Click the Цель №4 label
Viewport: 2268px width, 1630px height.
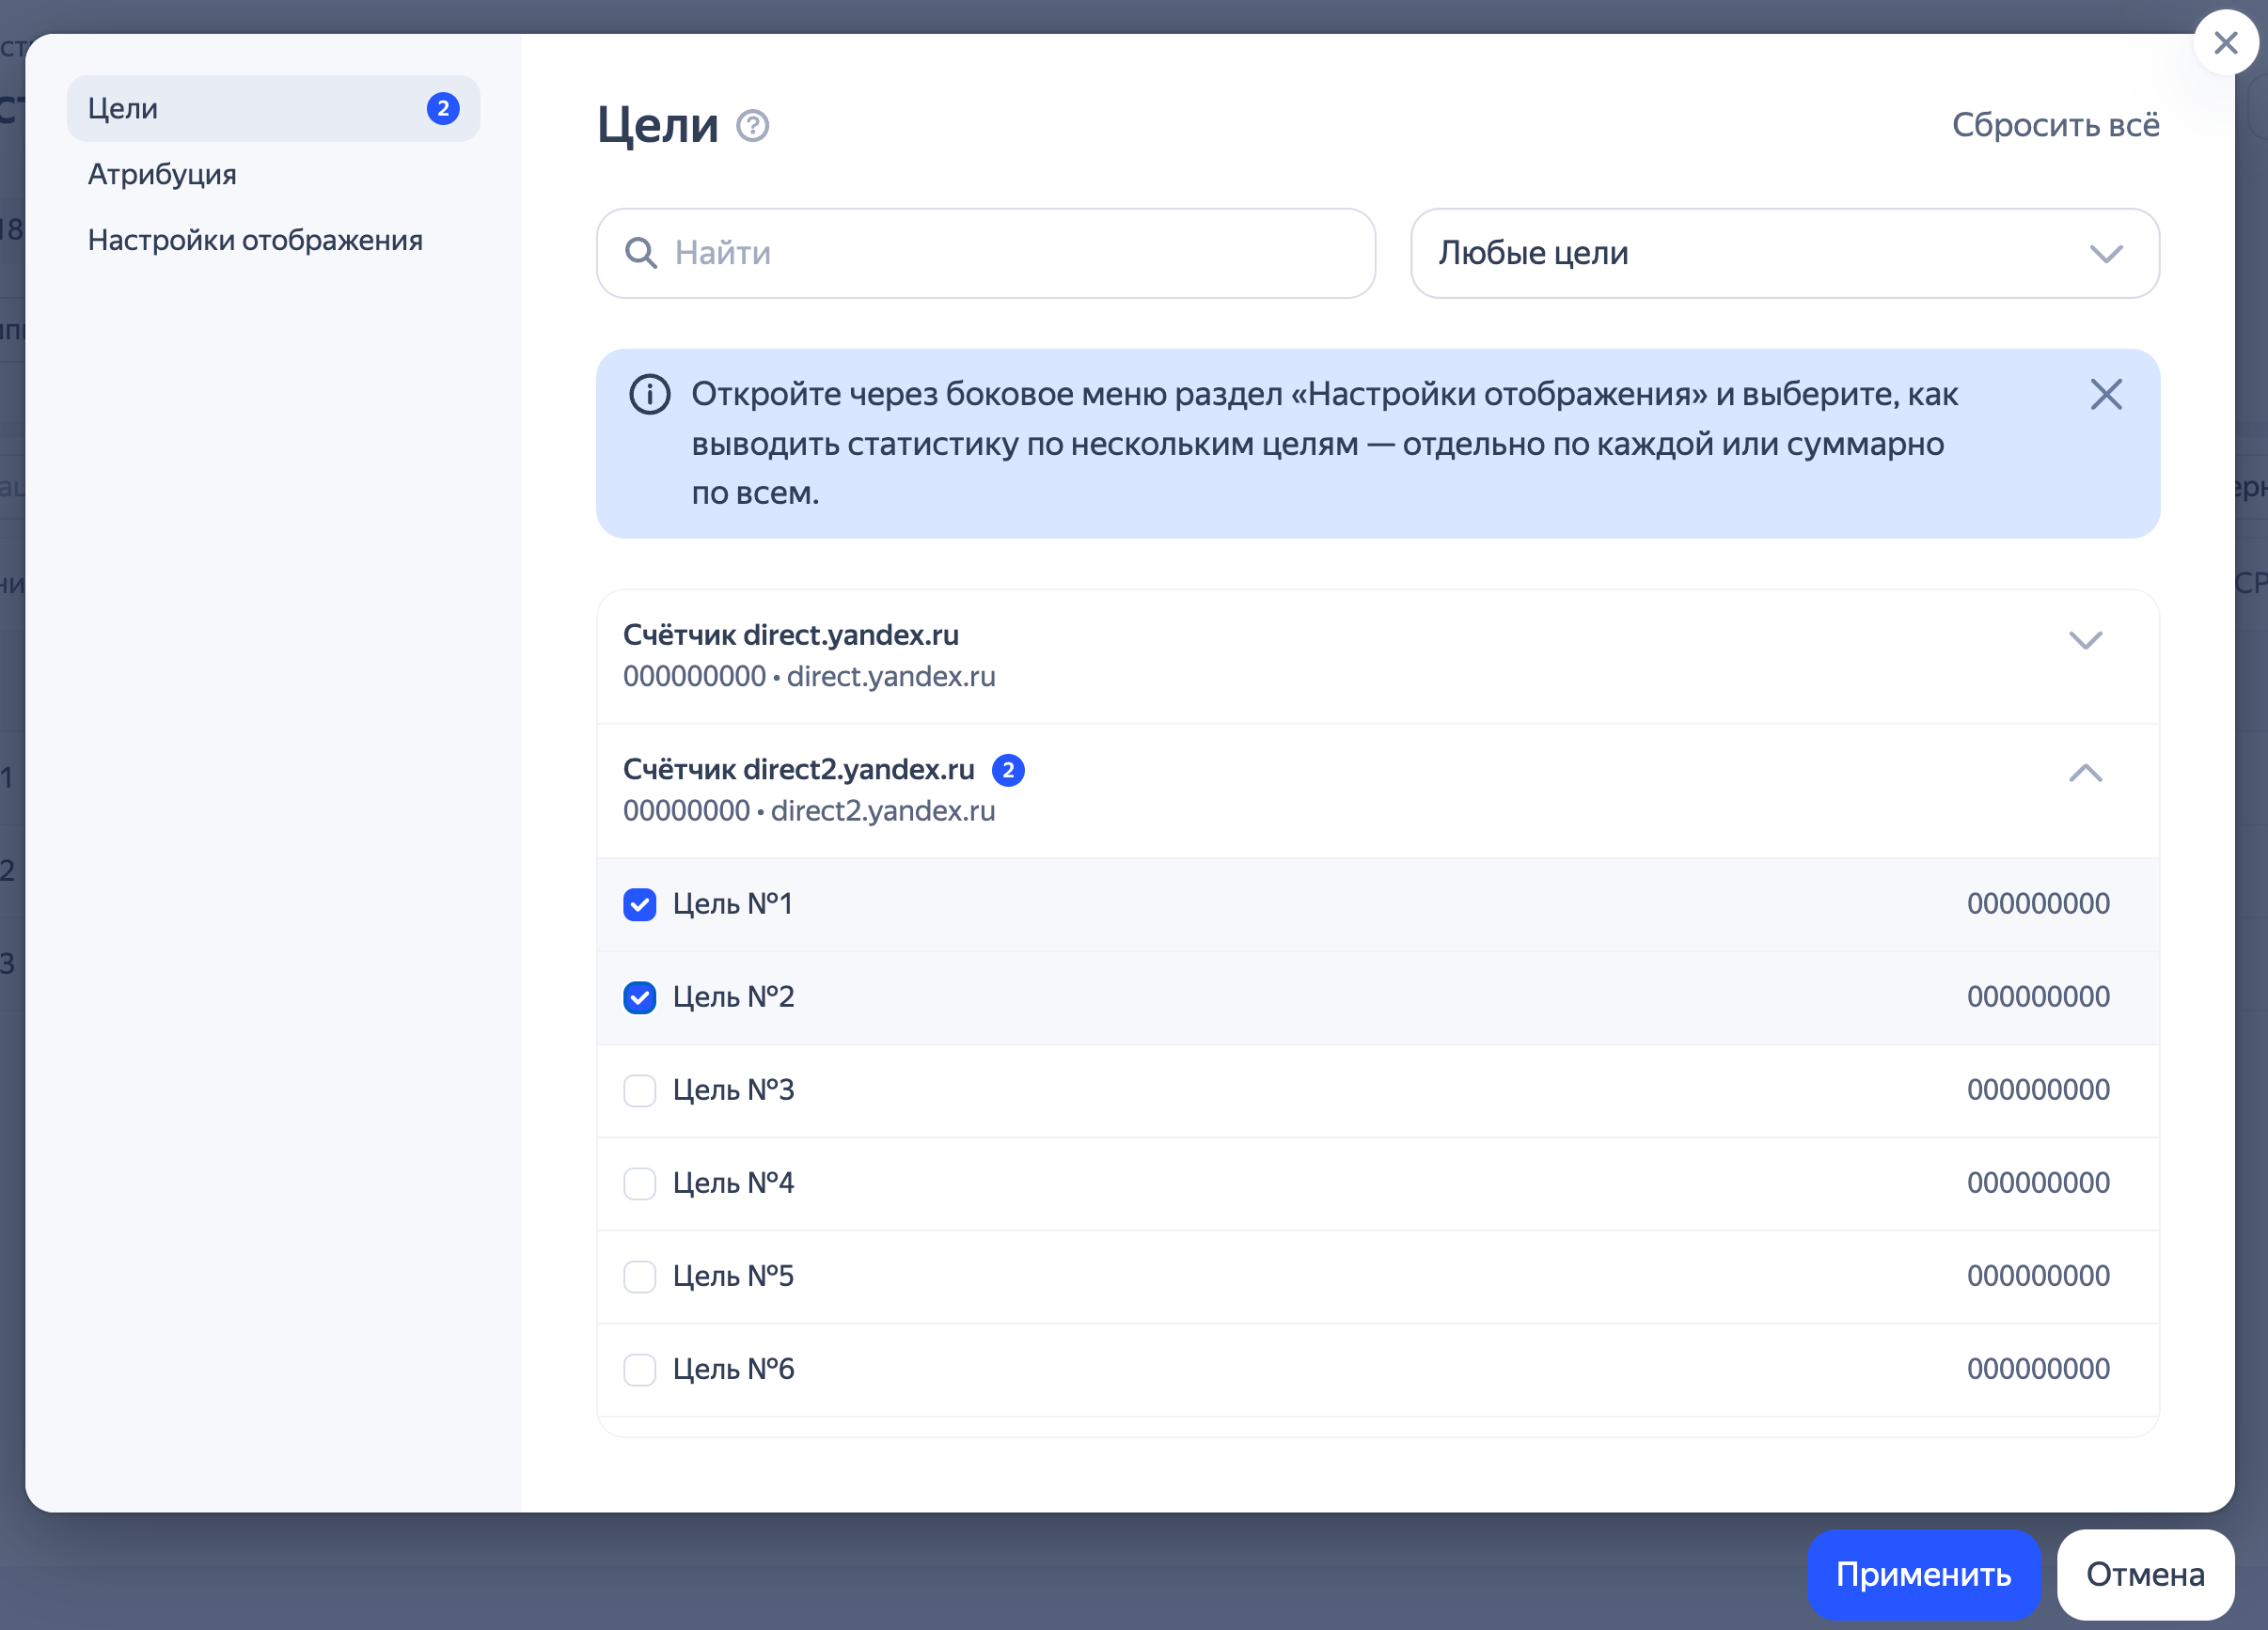pyautogui.click(x=734, y=1183)
